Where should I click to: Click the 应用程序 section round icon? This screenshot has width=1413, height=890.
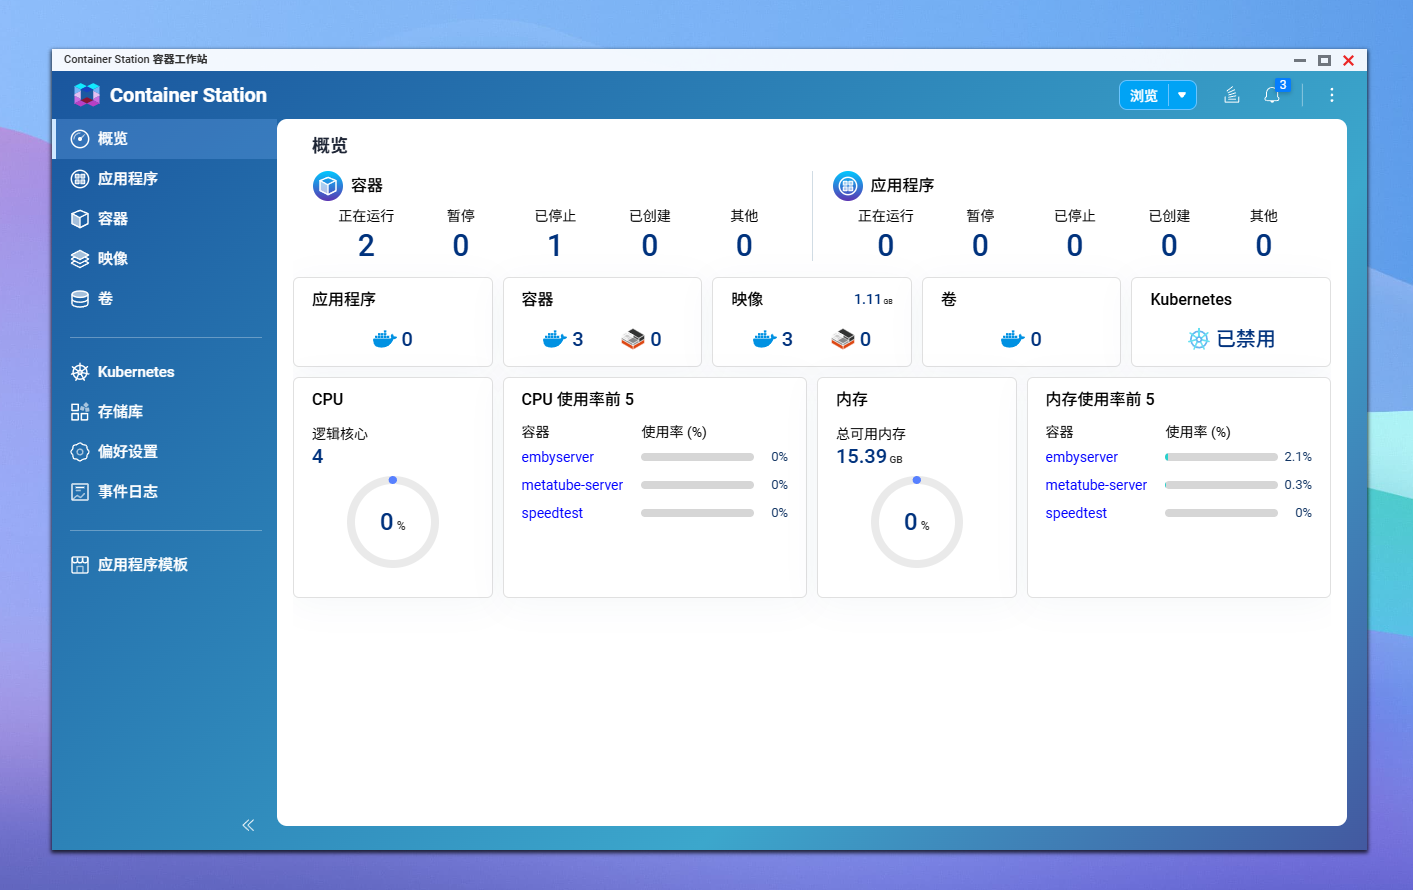point(848,186)
